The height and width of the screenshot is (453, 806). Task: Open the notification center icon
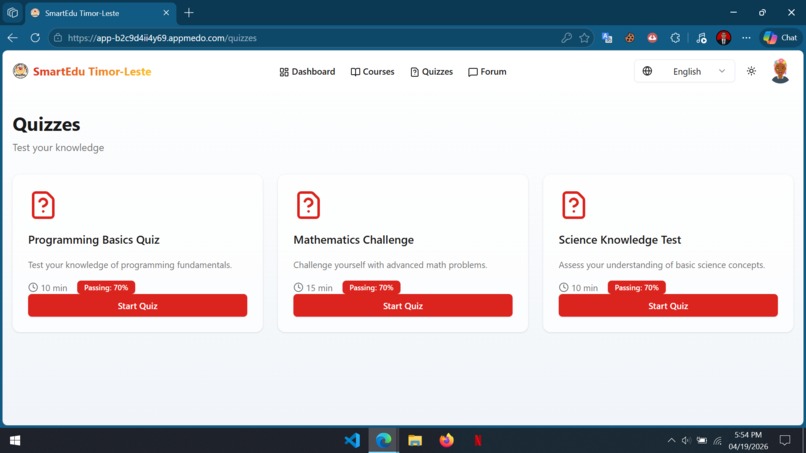pos(785,441)
